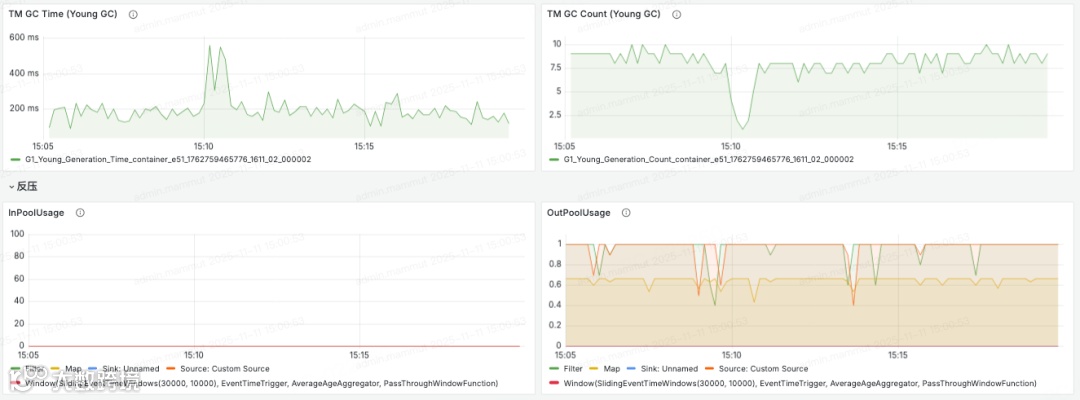
Task: Open the TM GC Time (Young GC) panel title menu
Action: pyautogui.click(x=63, y=14)
